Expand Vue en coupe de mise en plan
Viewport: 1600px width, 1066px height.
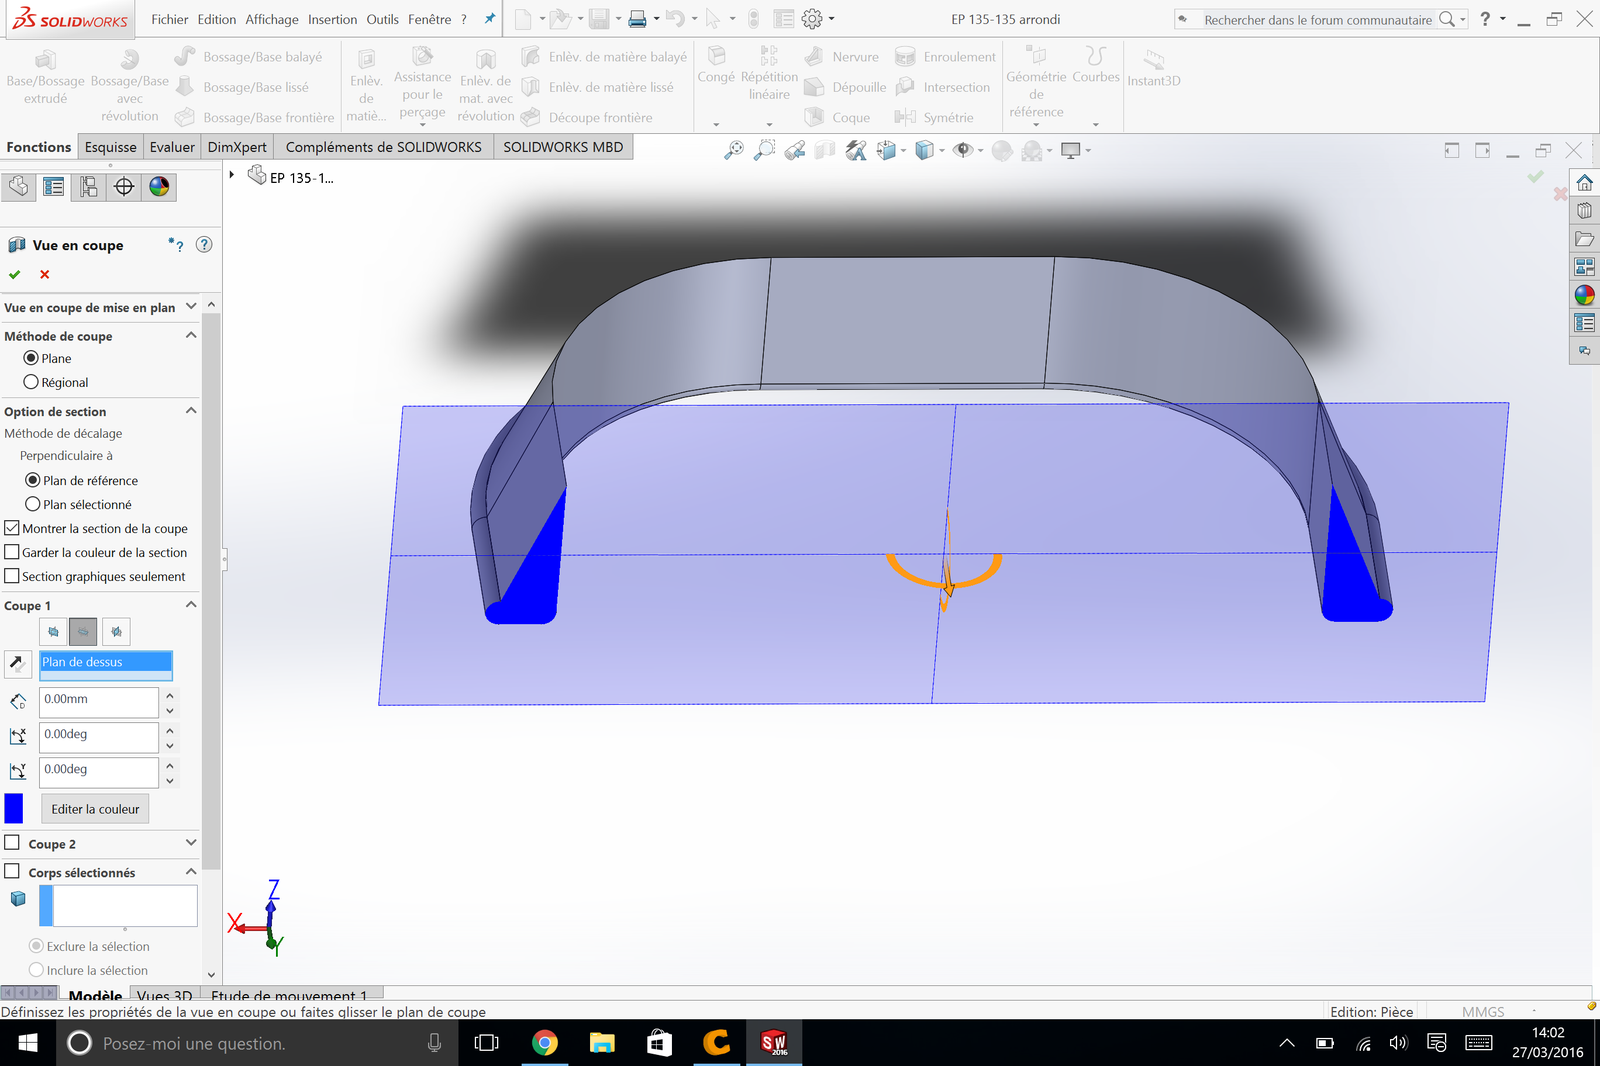click(x=191, y=307)
